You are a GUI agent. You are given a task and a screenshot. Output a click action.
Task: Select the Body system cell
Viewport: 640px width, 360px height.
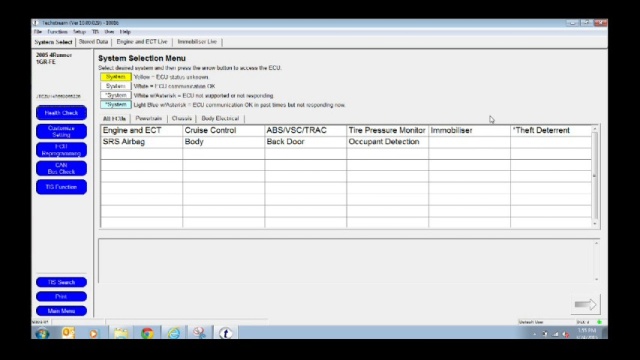click(x=224, y=142)
